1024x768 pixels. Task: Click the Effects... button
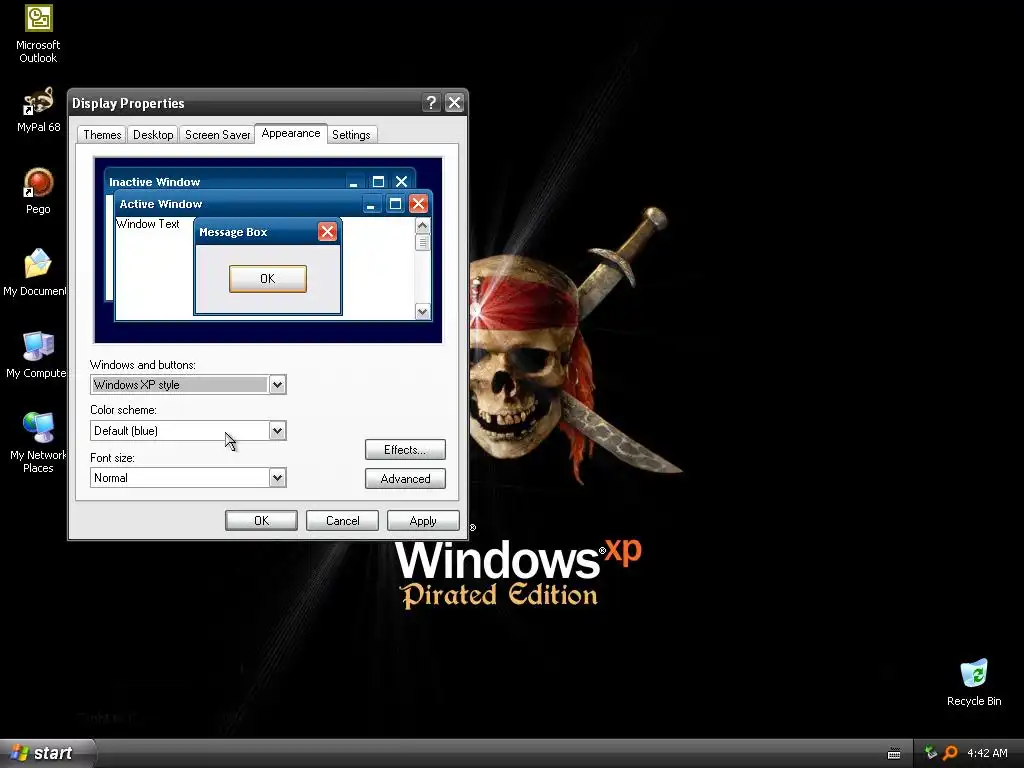(405, 449)
